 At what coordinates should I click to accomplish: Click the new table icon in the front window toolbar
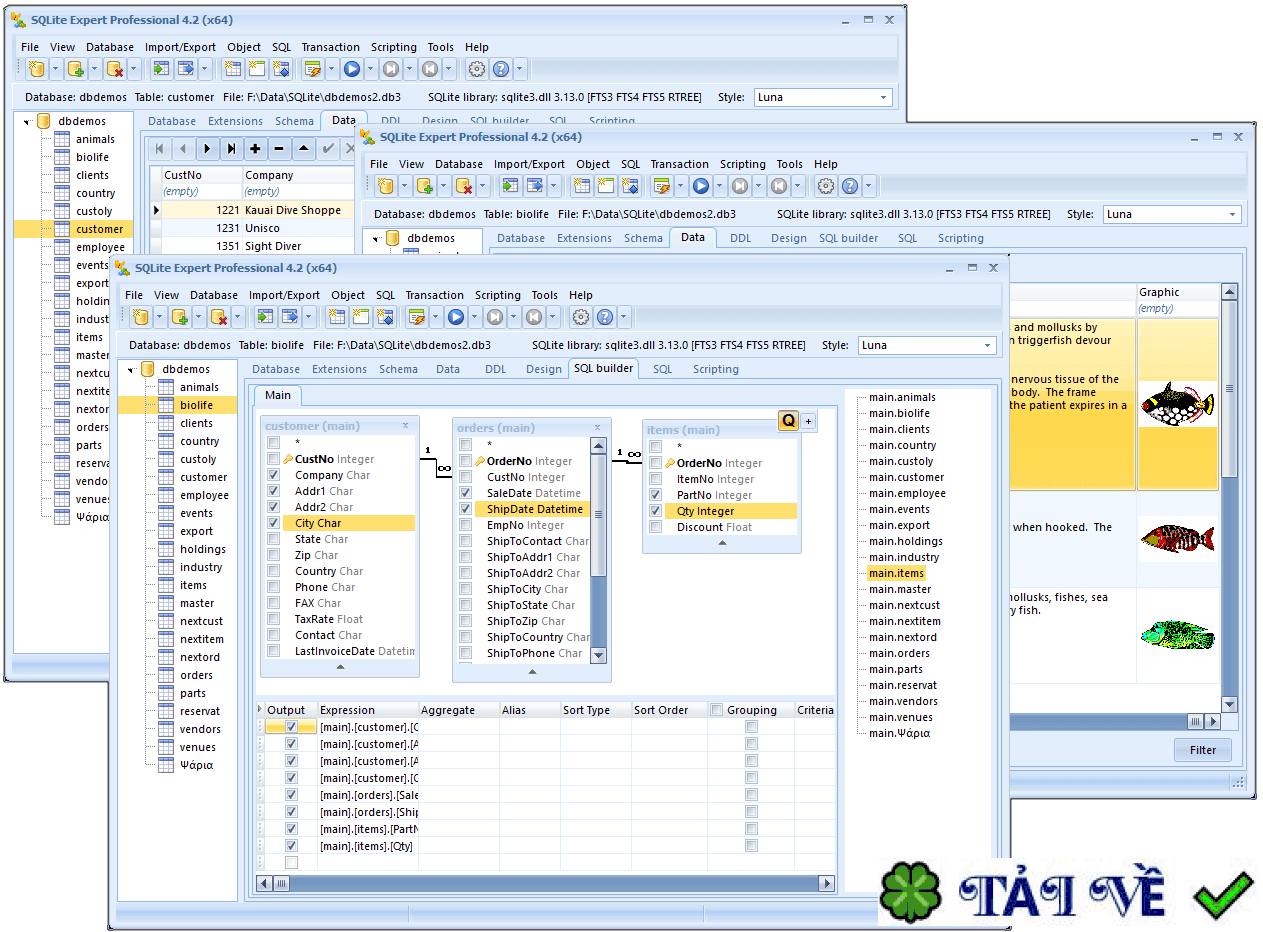337,317
